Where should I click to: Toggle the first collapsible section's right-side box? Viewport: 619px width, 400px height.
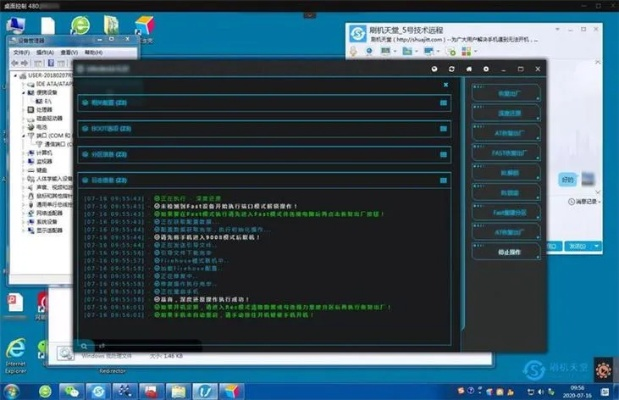tap(443, 101)
